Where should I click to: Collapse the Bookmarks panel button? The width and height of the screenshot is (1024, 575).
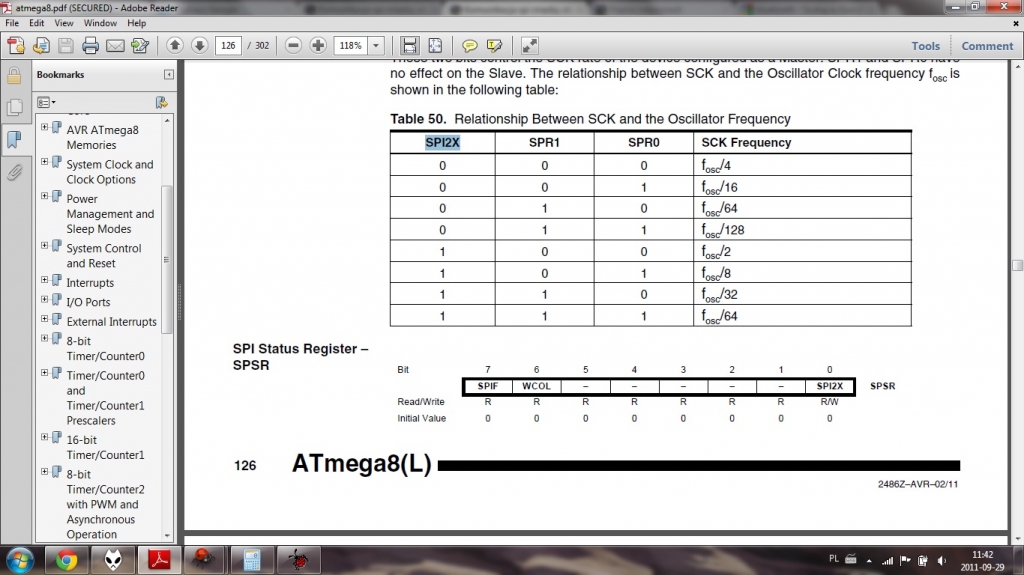pyautogui.click(x=168, y=74)
